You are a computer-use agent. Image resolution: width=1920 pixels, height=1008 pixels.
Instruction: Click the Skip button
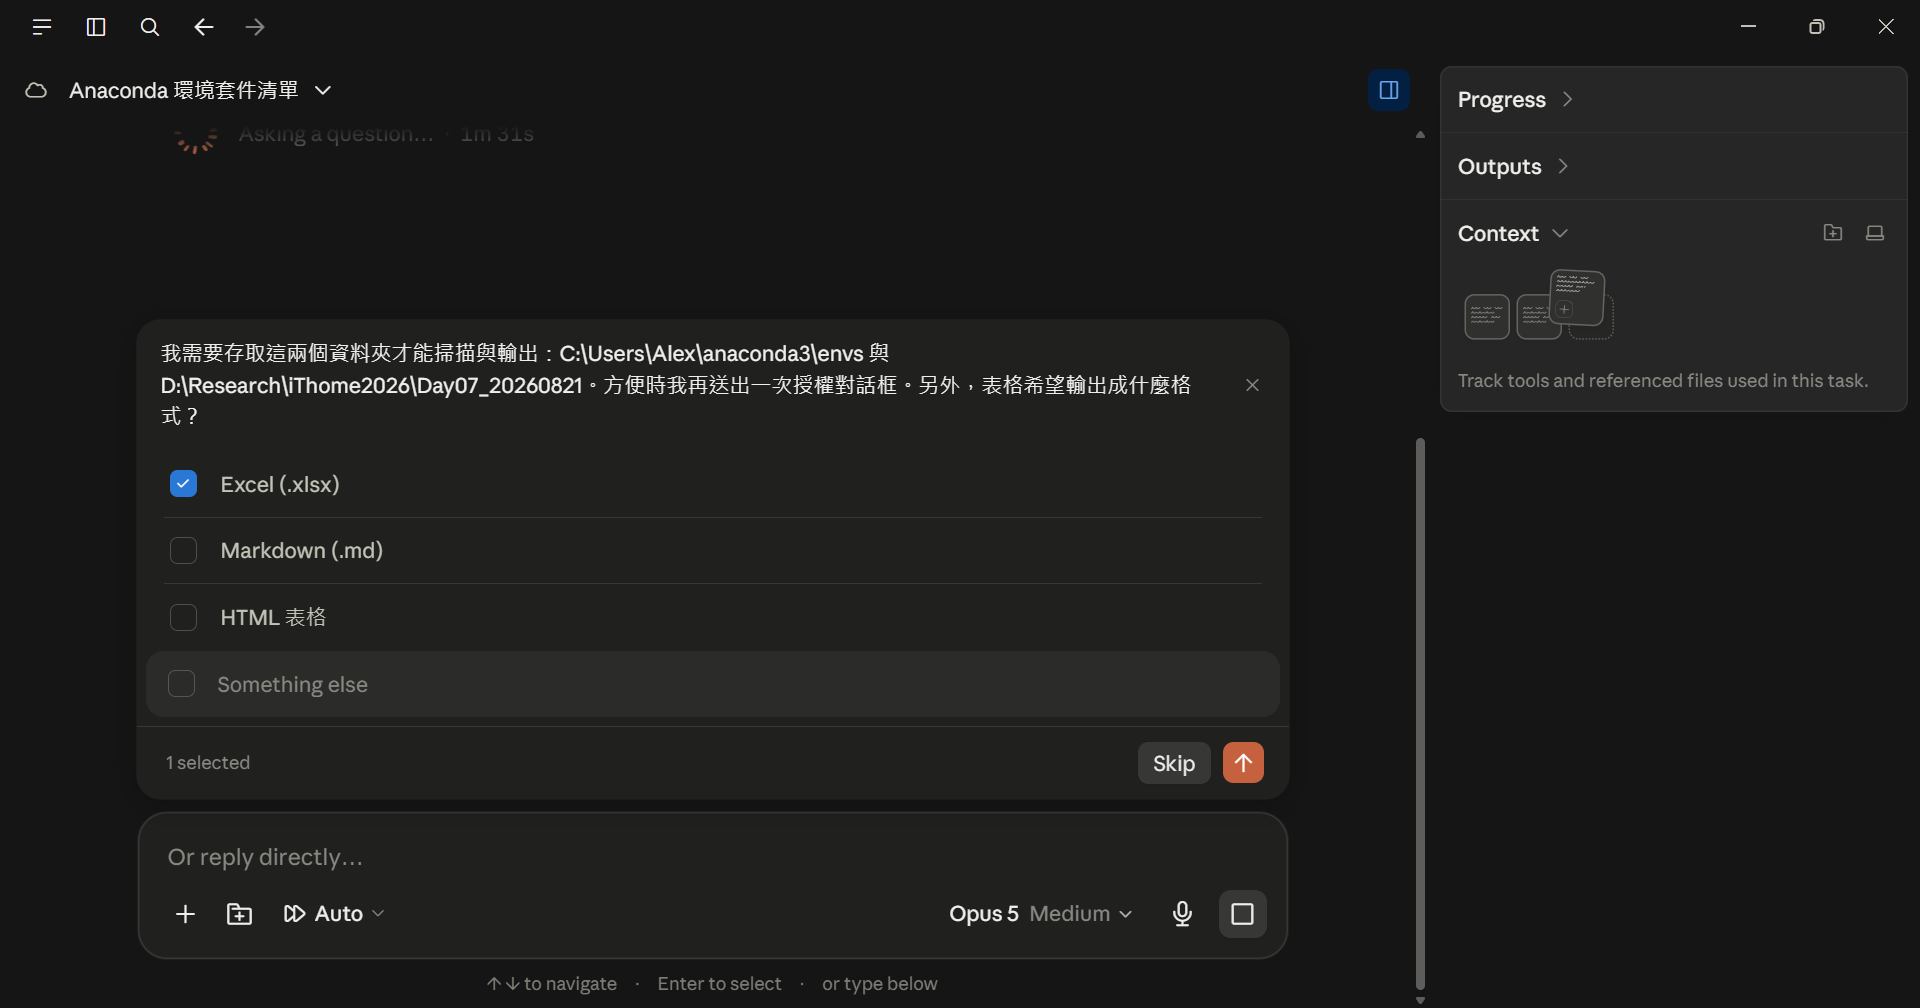click(x=1174, y=763)
